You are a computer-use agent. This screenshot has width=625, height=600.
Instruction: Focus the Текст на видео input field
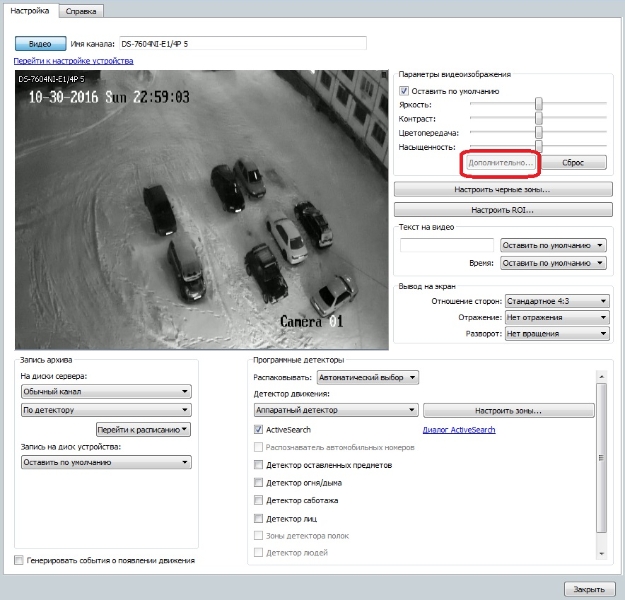(447, 245)
